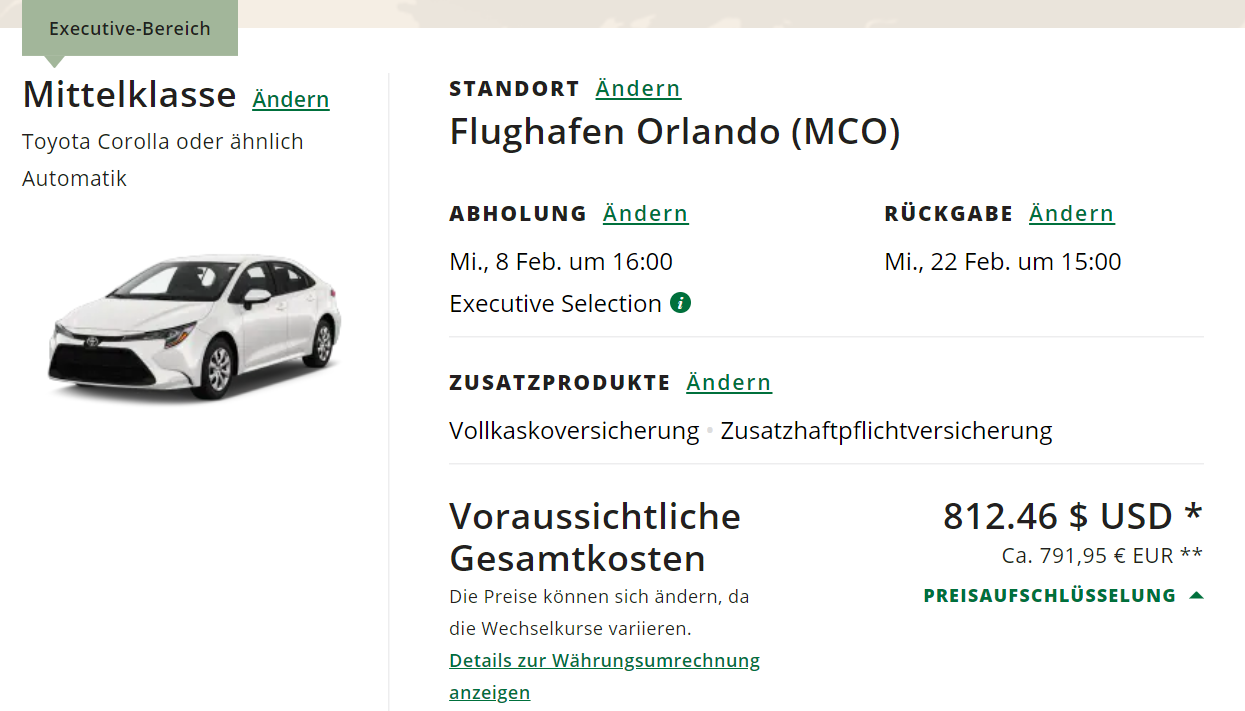Image resolution: width=1245 pixels, height=711 pixels.
Task: Click the Flughafen Orlando (MCO) location name
Action: tap(675, 132)
